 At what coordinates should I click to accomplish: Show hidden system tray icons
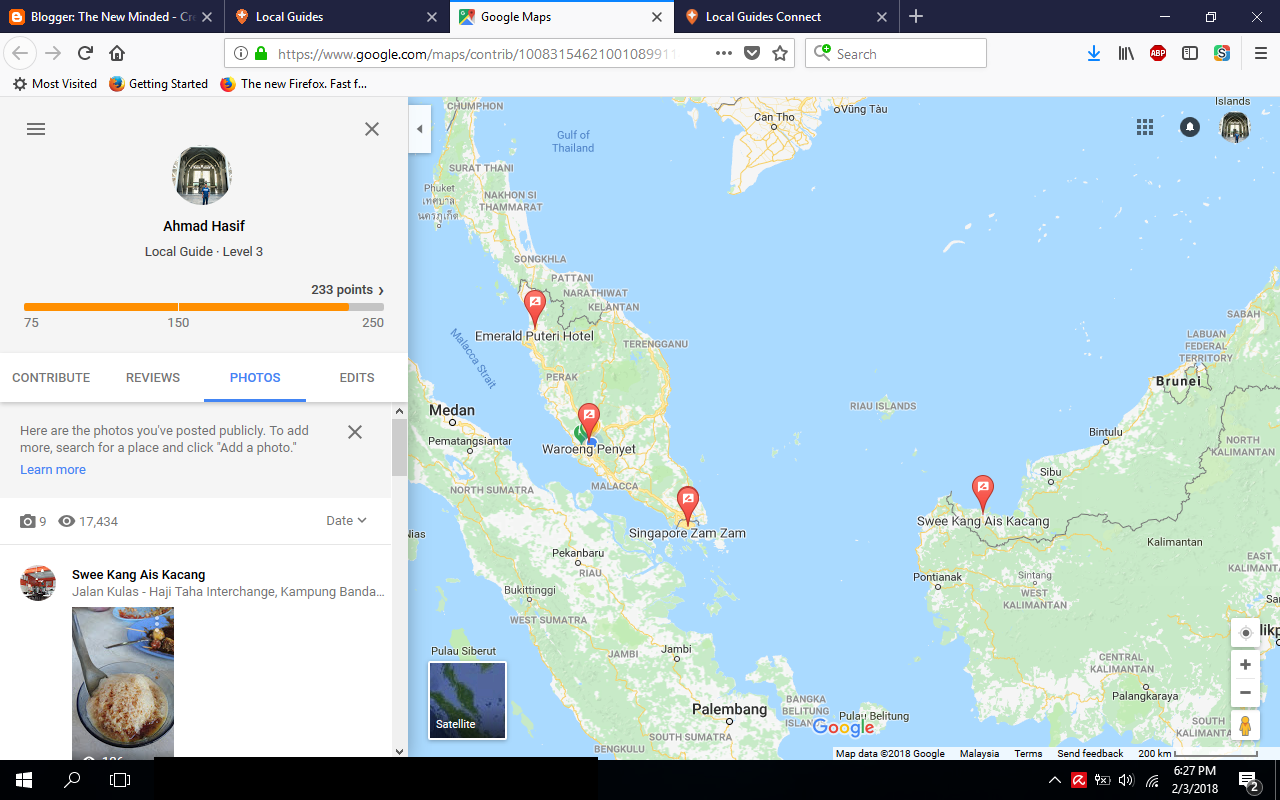click(x=1055, y=780)
